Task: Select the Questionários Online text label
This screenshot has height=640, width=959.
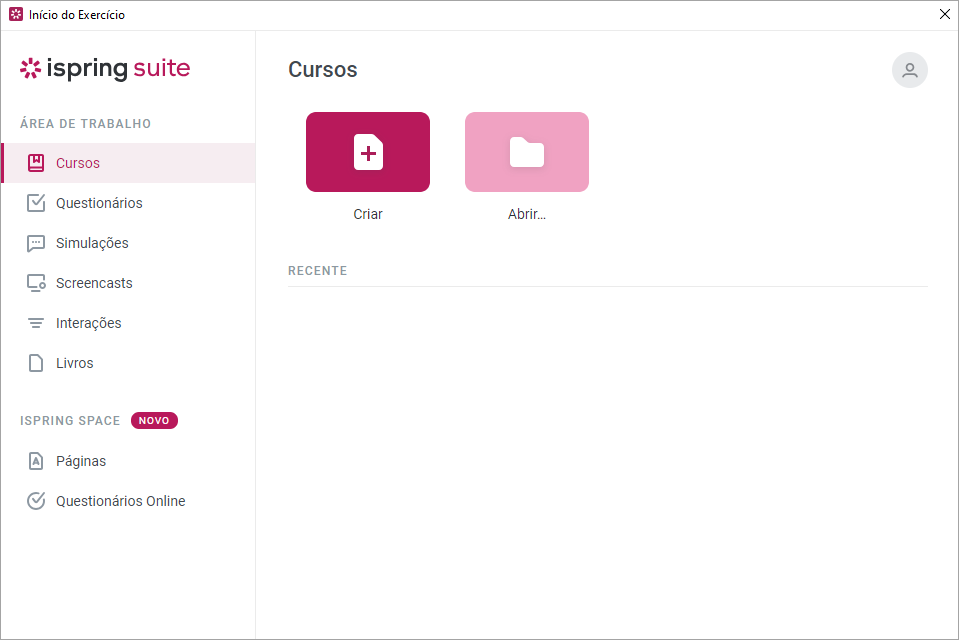Action: 121,501
